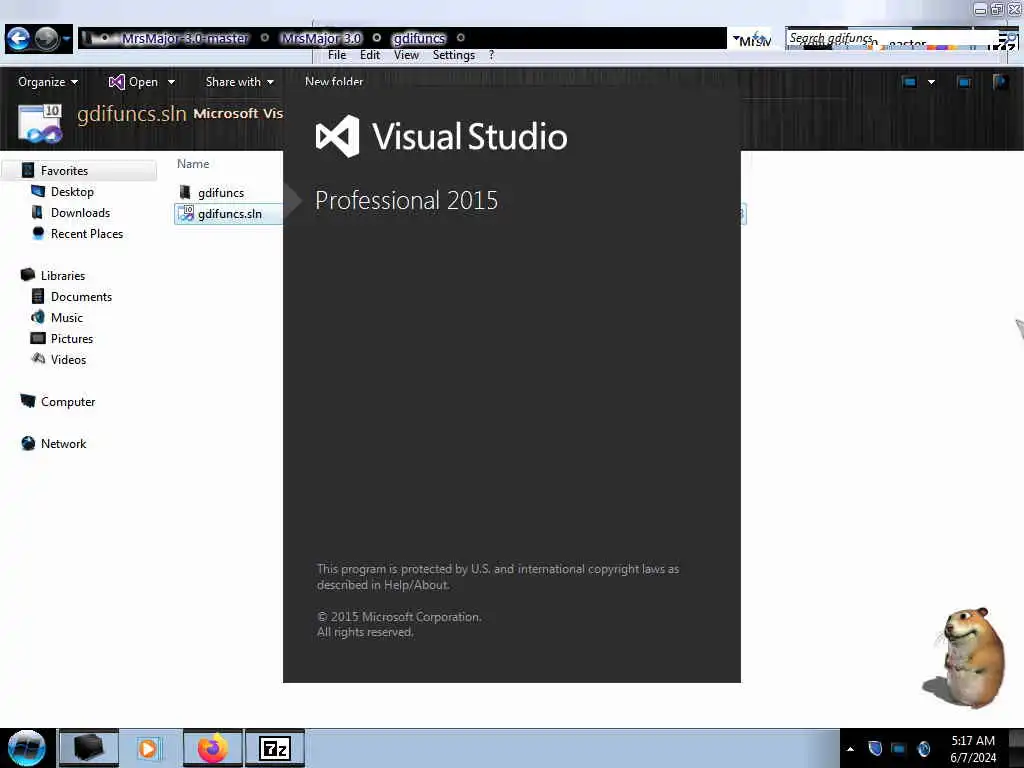Viewport: 1024px width, 768px height.
Task: Select the gdifuncs.sln file
Action: 229,214
